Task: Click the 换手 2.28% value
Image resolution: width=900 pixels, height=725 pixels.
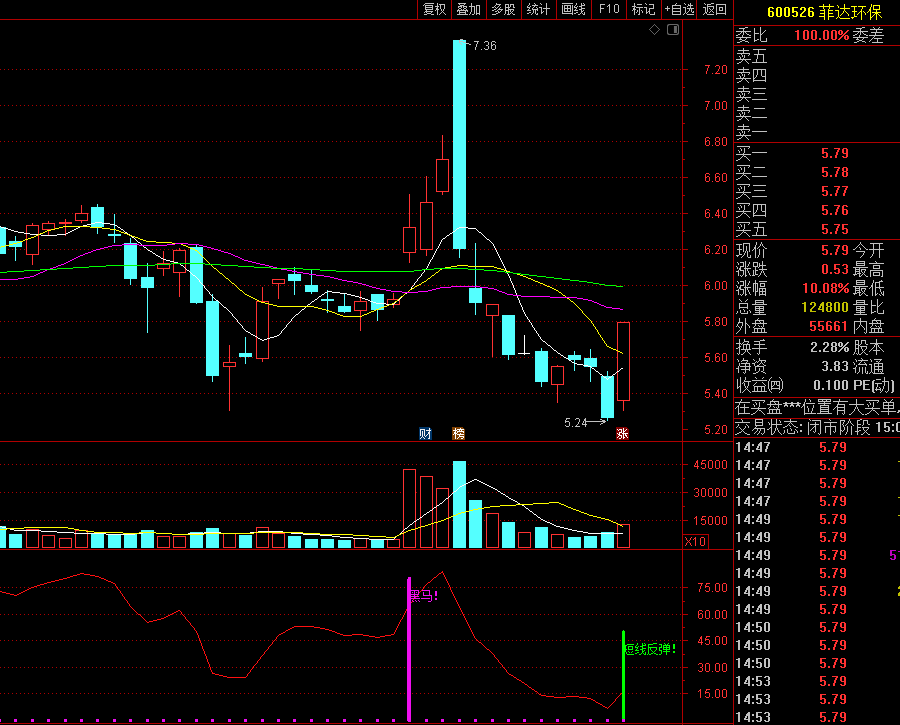Action: click(829, 347)
